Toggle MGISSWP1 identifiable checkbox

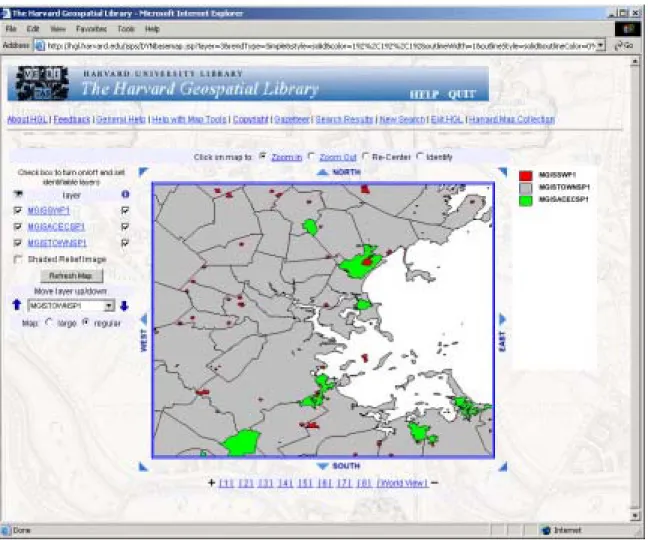click(125, 211)
